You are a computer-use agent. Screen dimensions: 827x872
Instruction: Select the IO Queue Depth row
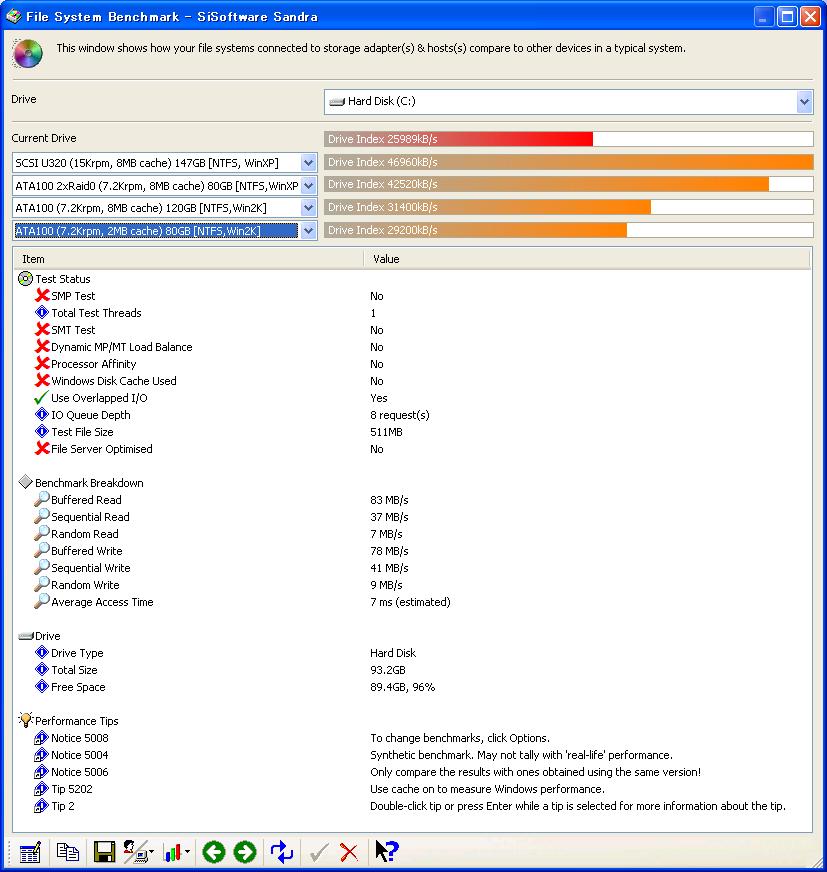412,415
